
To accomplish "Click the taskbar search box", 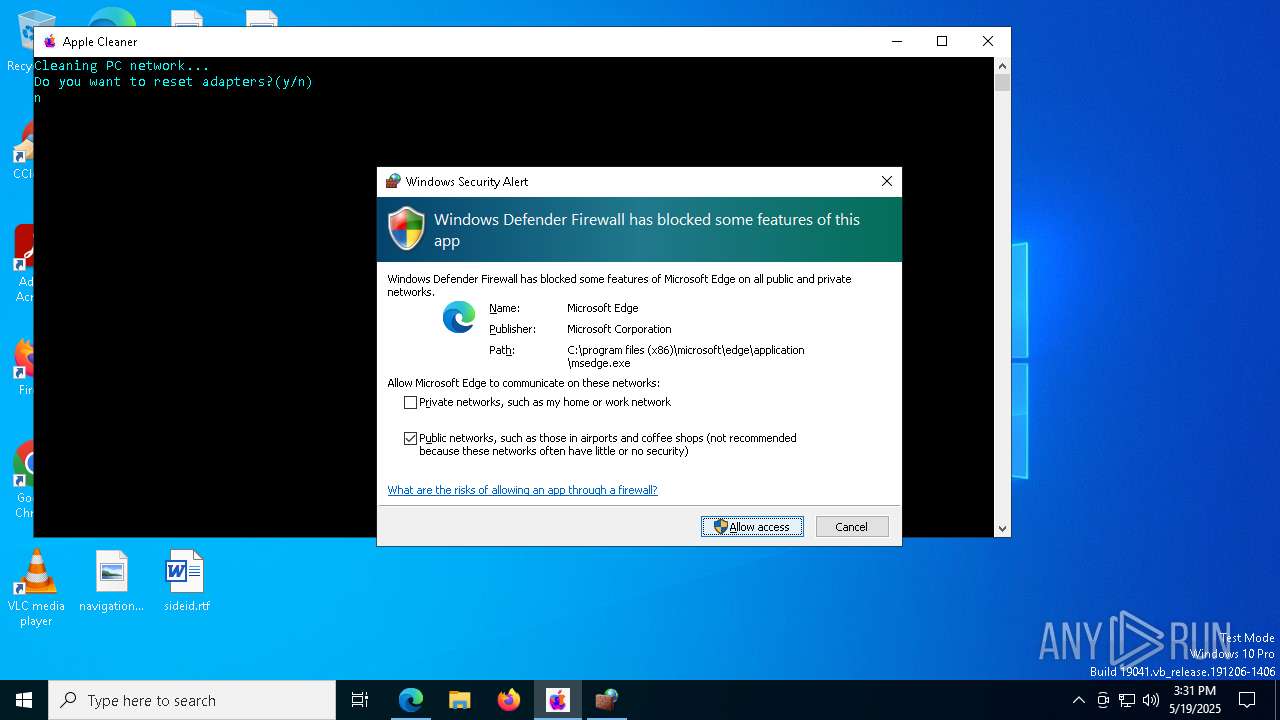I will pos(192,700).
